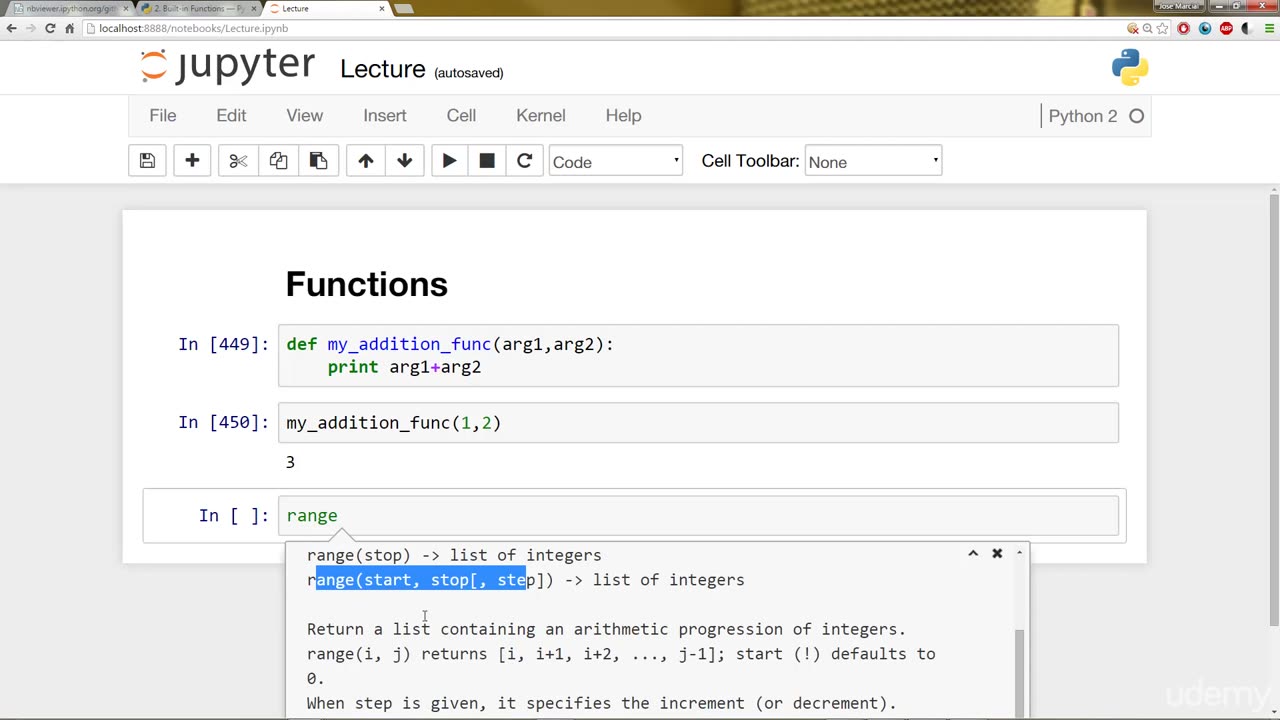This screenshot has width=1280, height=720.
Task: Save the notebook with the floppy disk icon
Action: [x=147, y=161]
